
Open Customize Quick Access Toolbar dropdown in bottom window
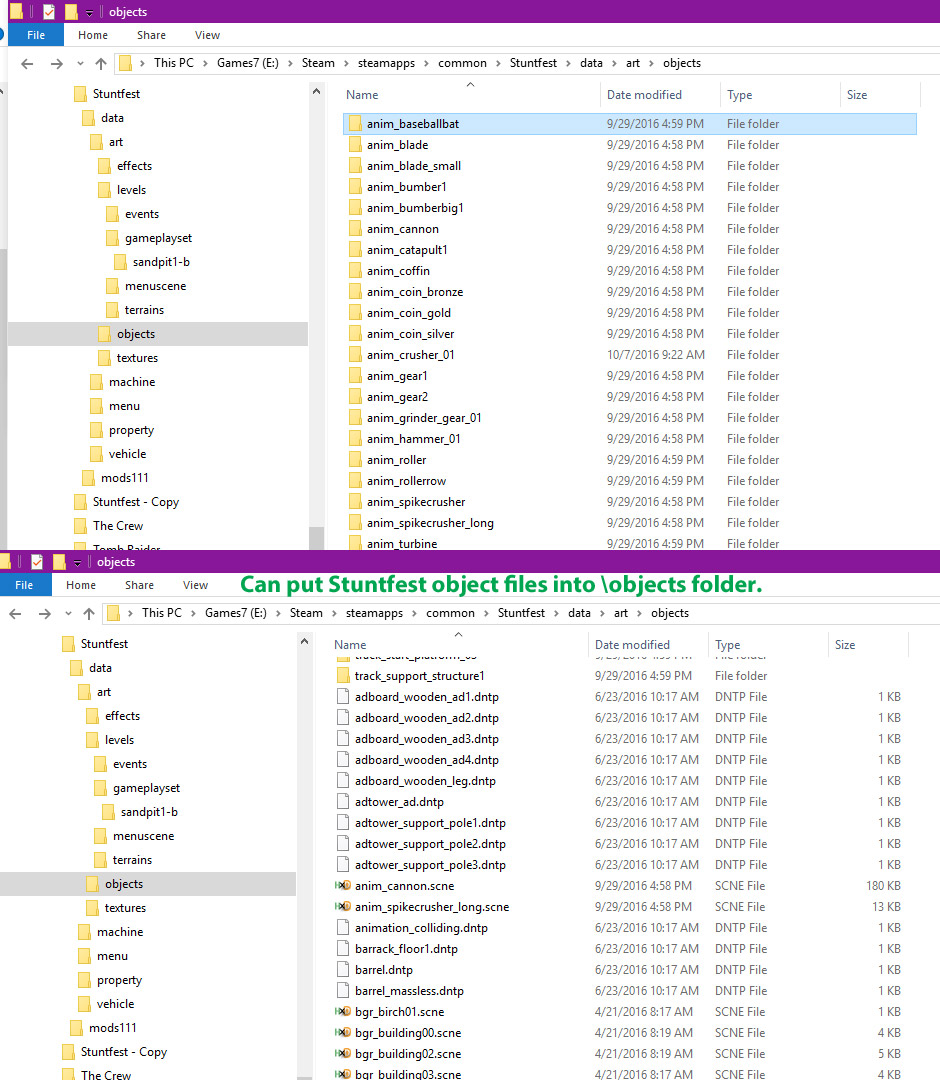pyautogui.click(x=78, y=563)
